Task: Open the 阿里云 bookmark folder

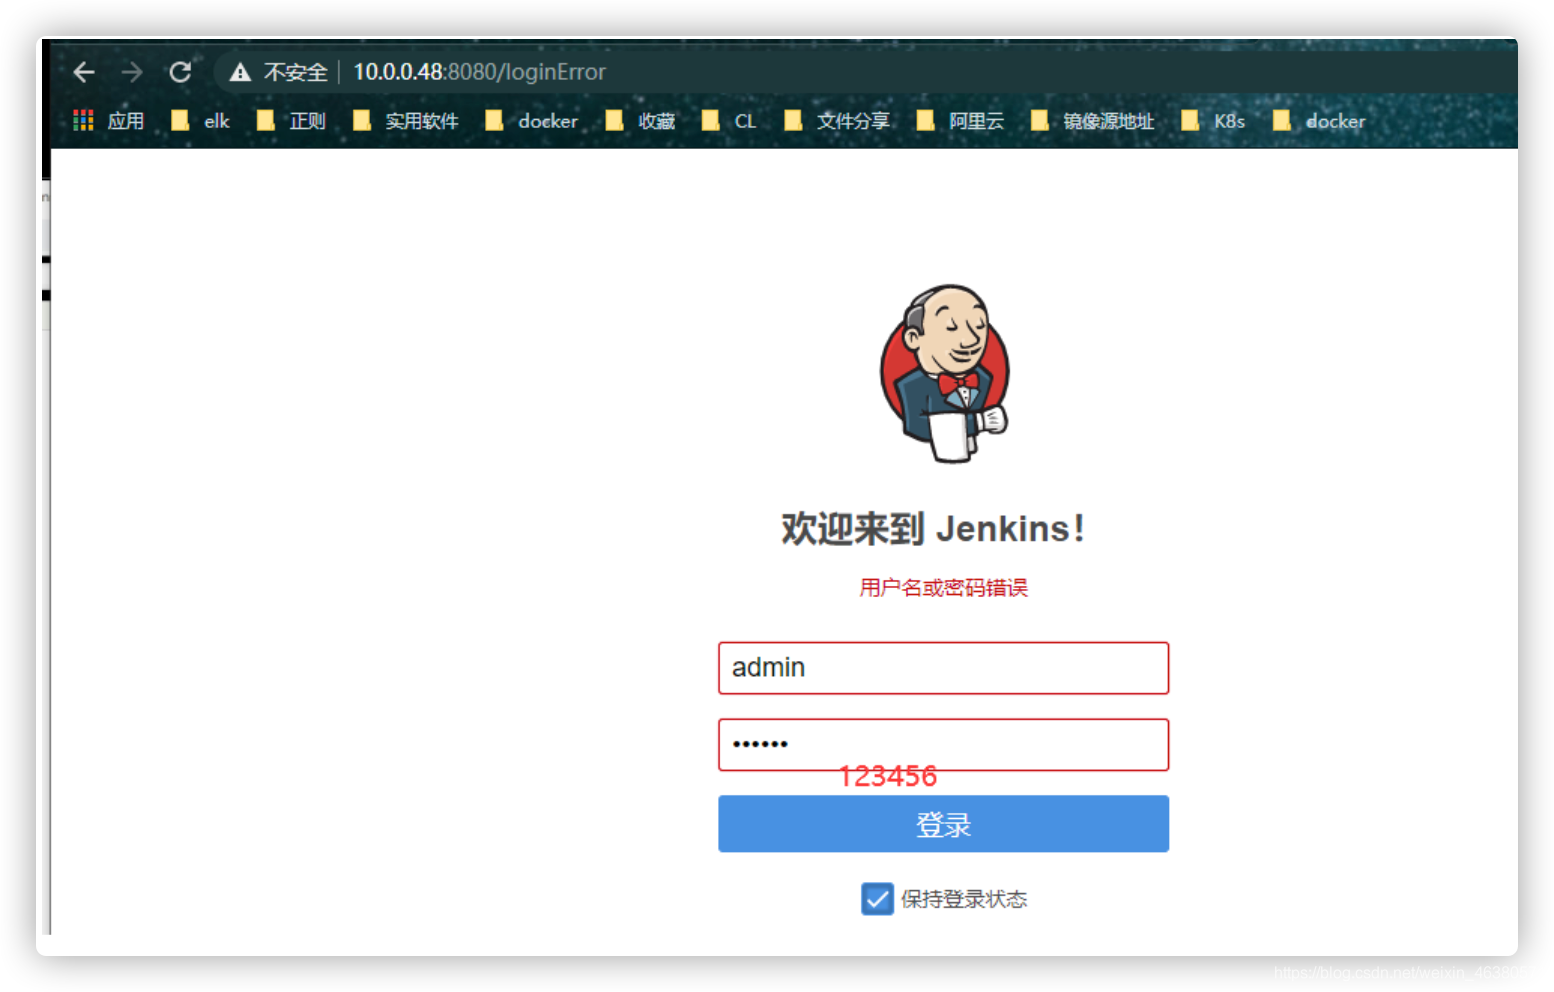Action: [960, 121]
